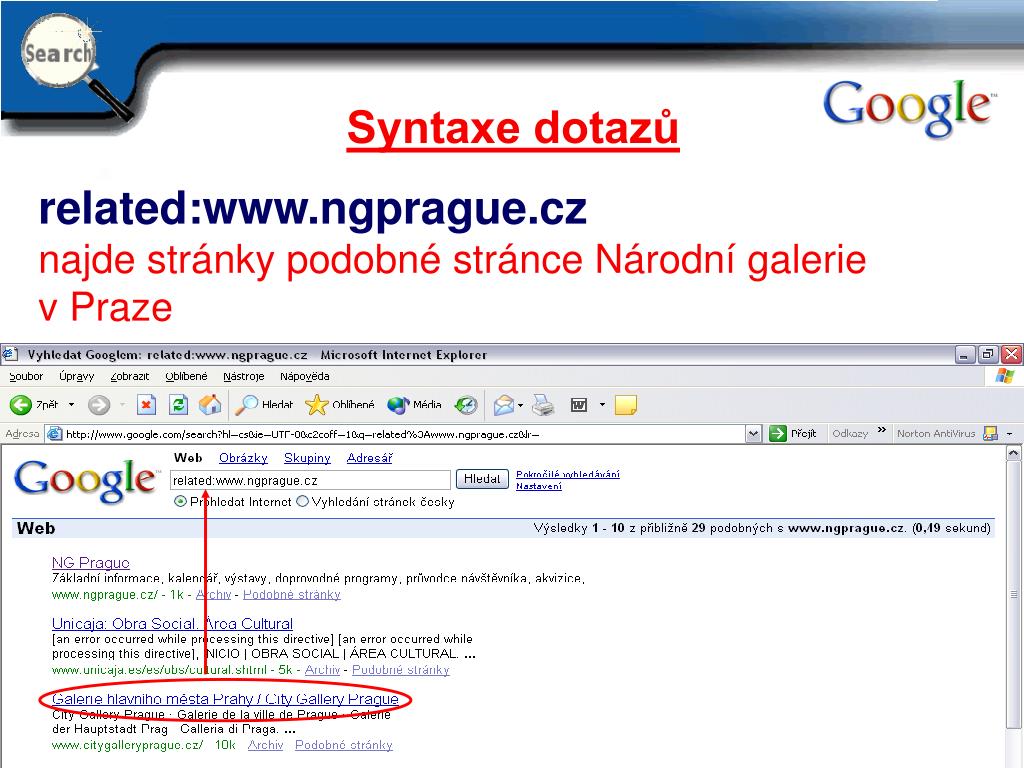
Task: Click the Google search query field
Action: [310, 481]
